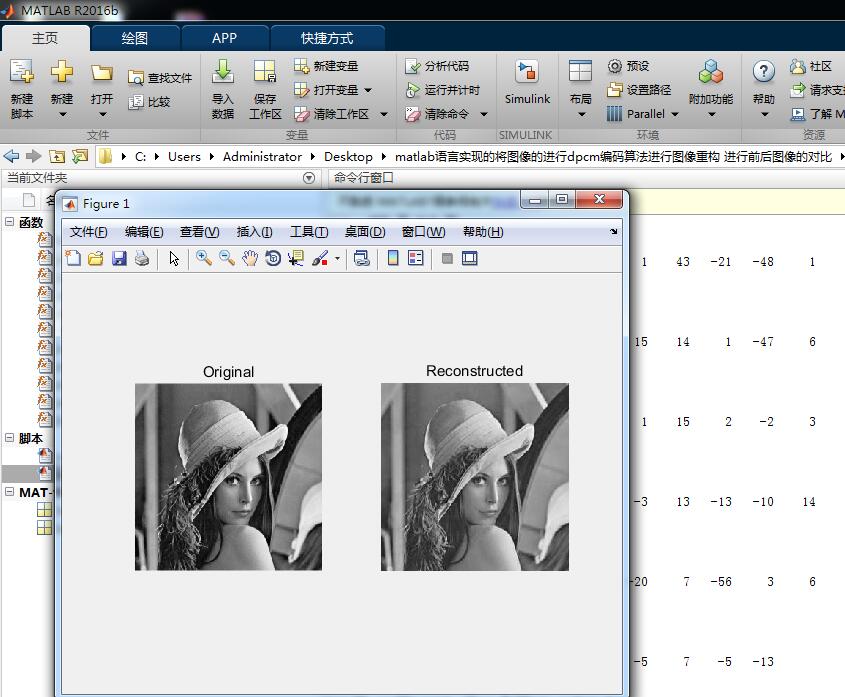The width and height of the screenshot is (845, 697).
Task: Insert a legend in the figure
Action: [415, 258]
